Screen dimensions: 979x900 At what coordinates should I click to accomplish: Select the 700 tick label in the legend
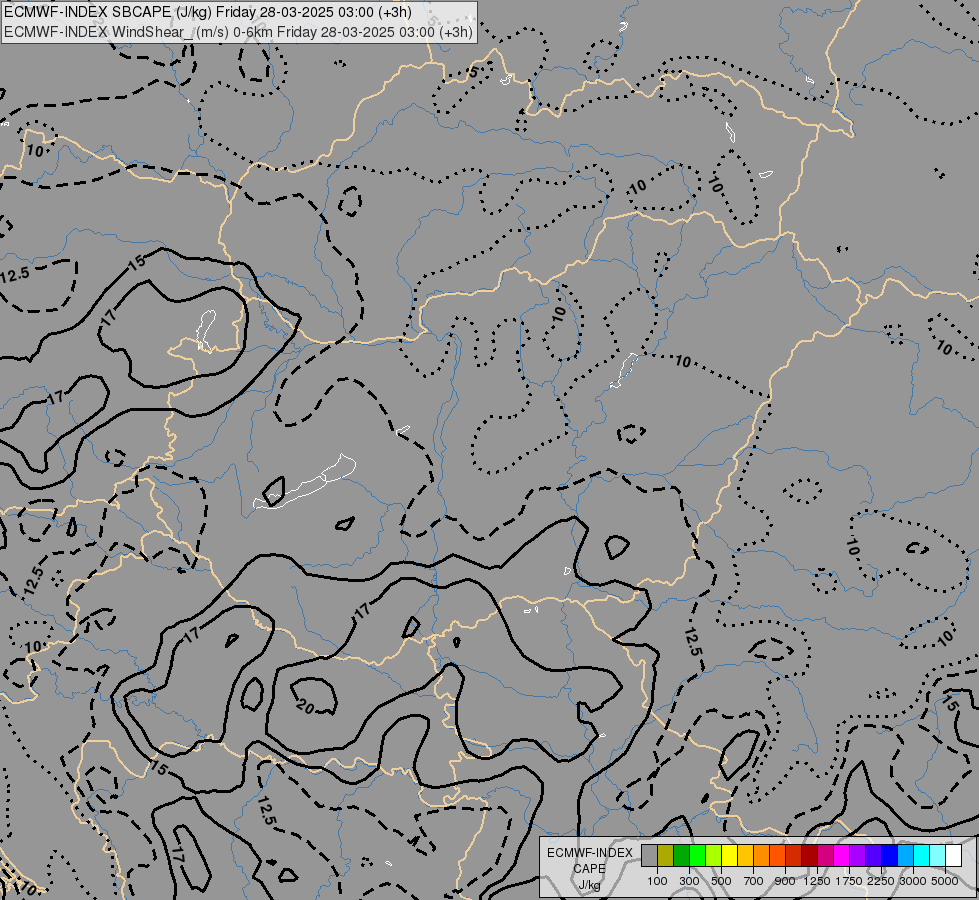[x=754, y=881]
